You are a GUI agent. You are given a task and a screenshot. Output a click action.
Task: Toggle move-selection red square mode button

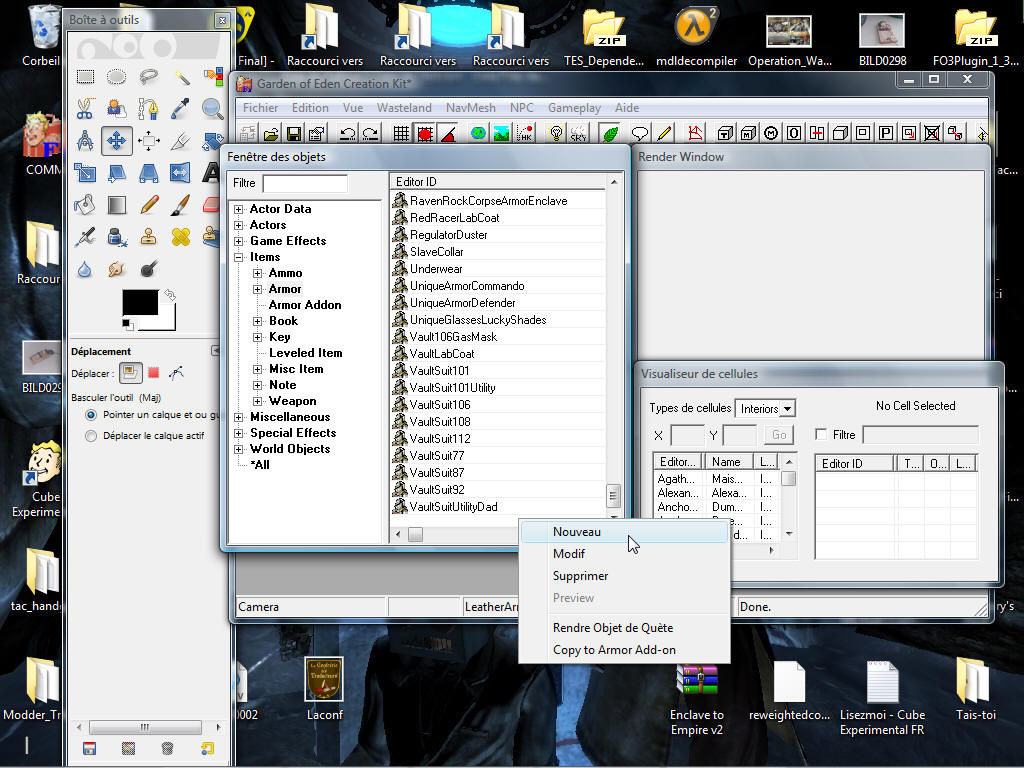tap(153, 373)
